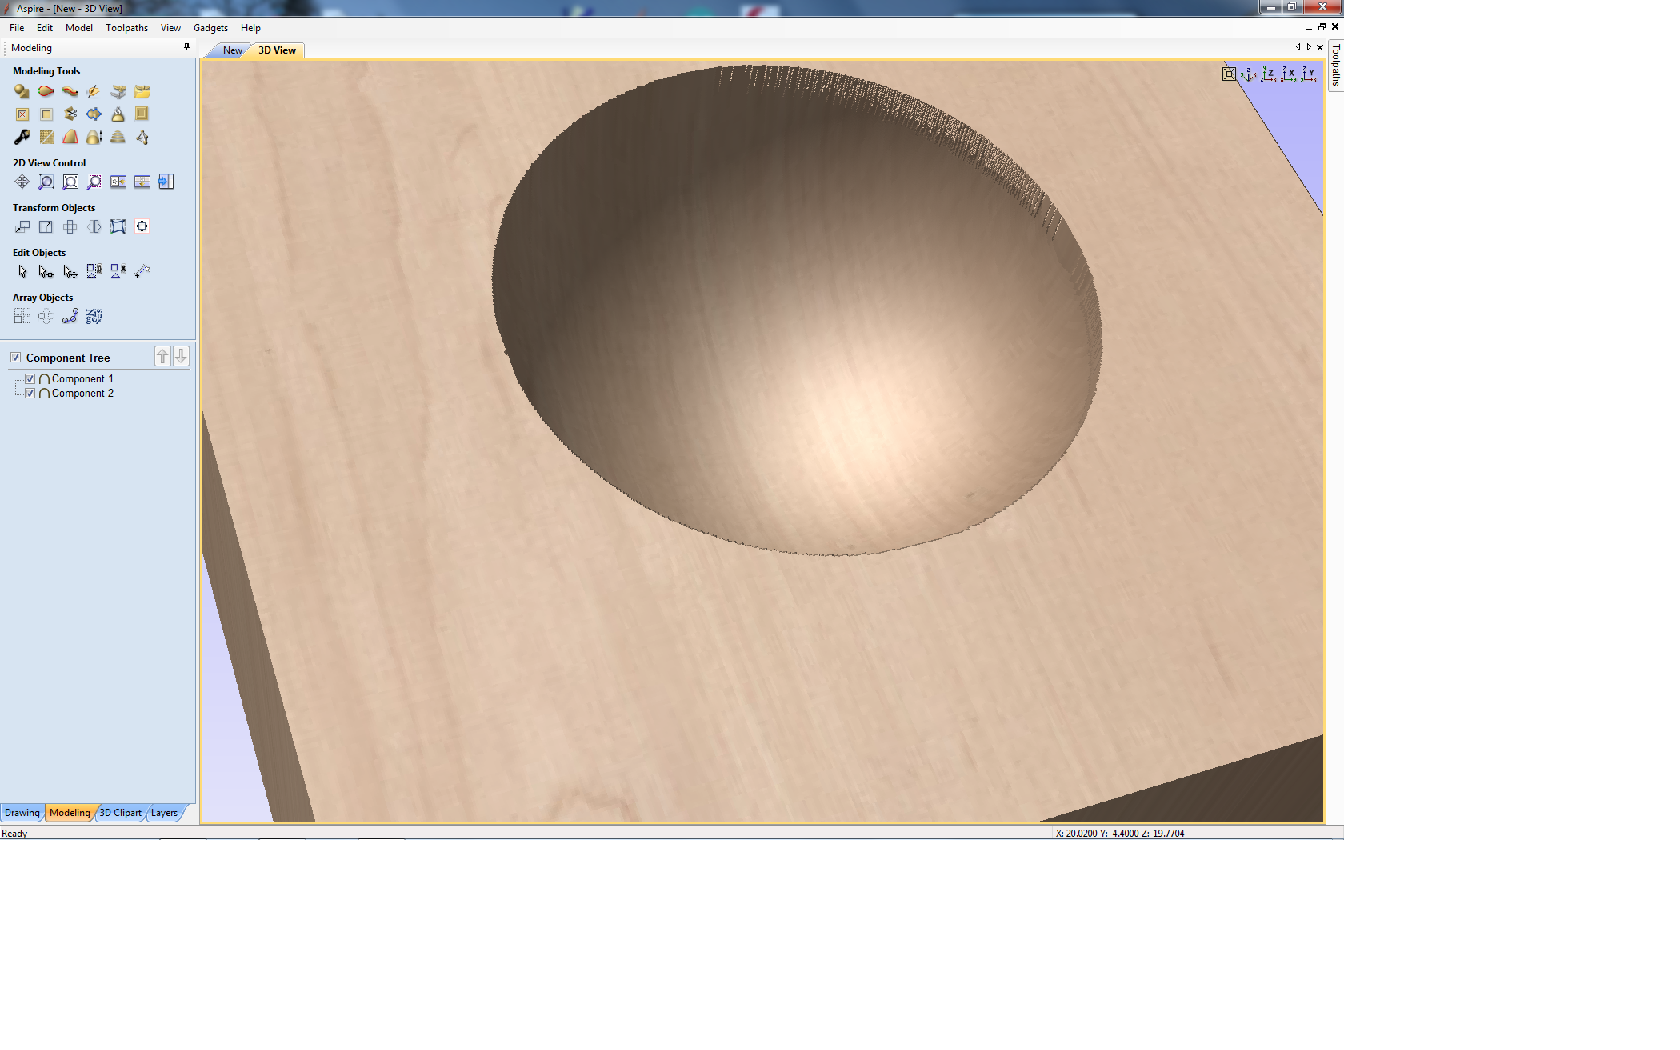Uncheck the Component 2 visibility checkbox

(x=30, y=393)
